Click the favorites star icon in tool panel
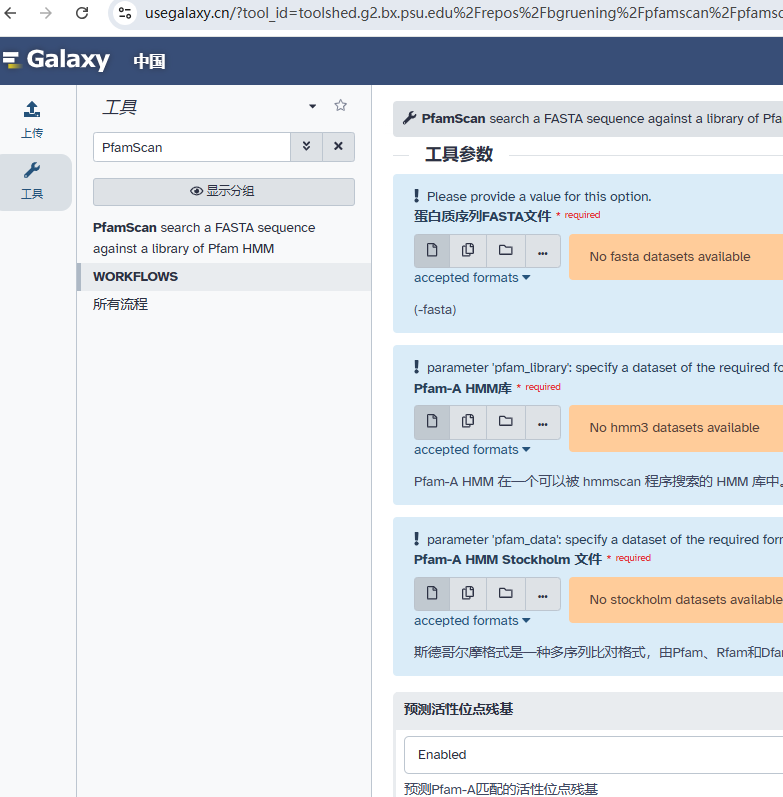This screenshot has width=783, height=797. [x=340, y=105]
